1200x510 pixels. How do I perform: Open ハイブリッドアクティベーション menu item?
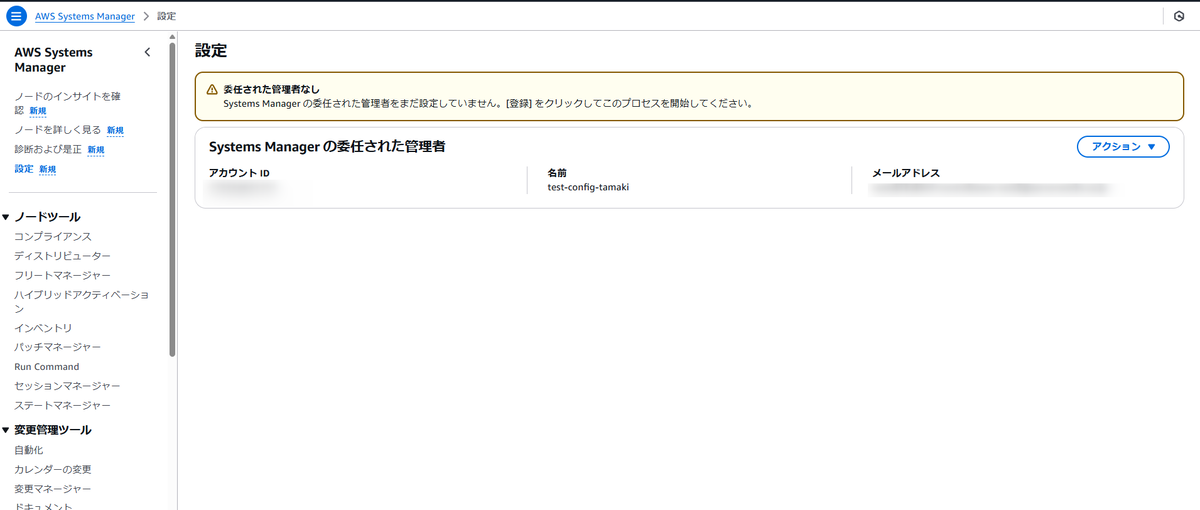(x=82, y=302)
